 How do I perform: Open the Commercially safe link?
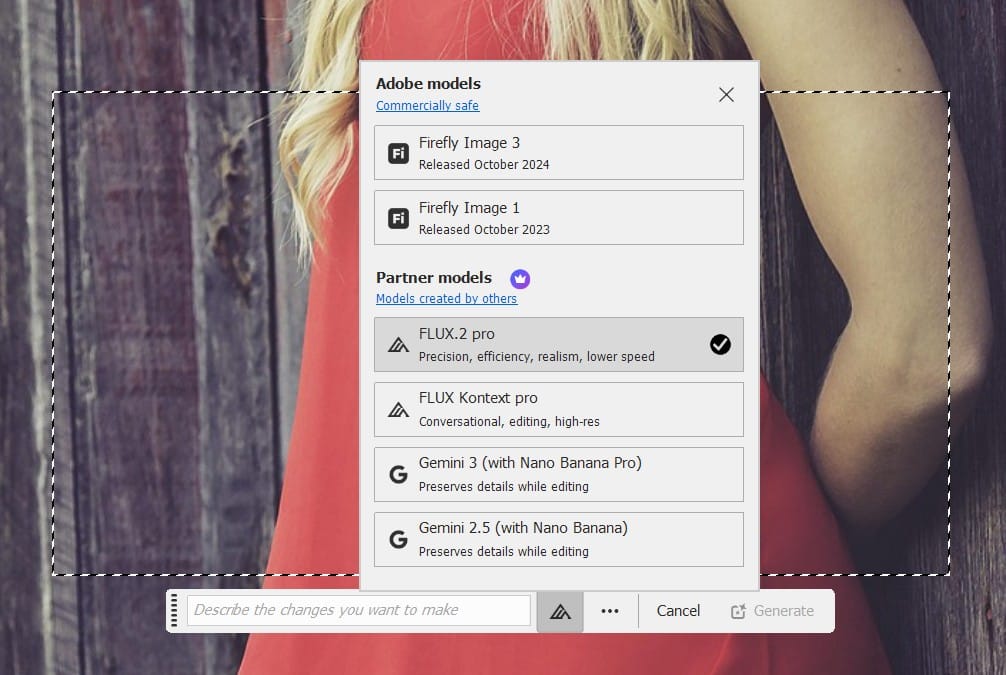427,106
